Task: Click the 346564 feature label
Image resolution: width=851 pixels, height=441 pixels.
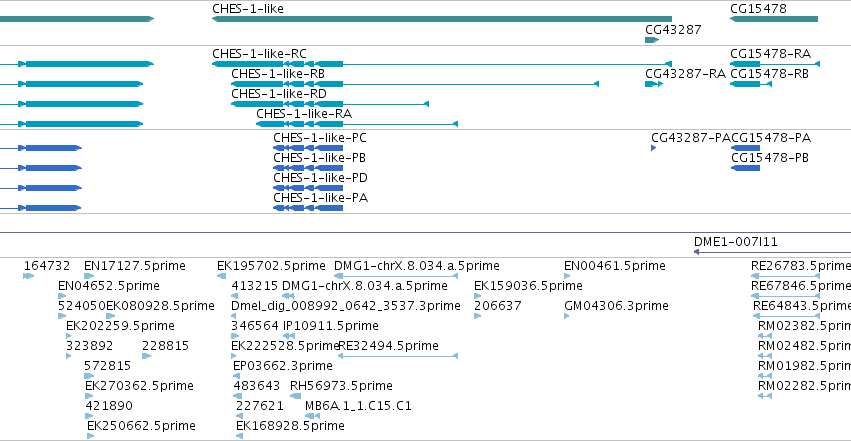Action: pyautogui.click(x=255, y=326)
